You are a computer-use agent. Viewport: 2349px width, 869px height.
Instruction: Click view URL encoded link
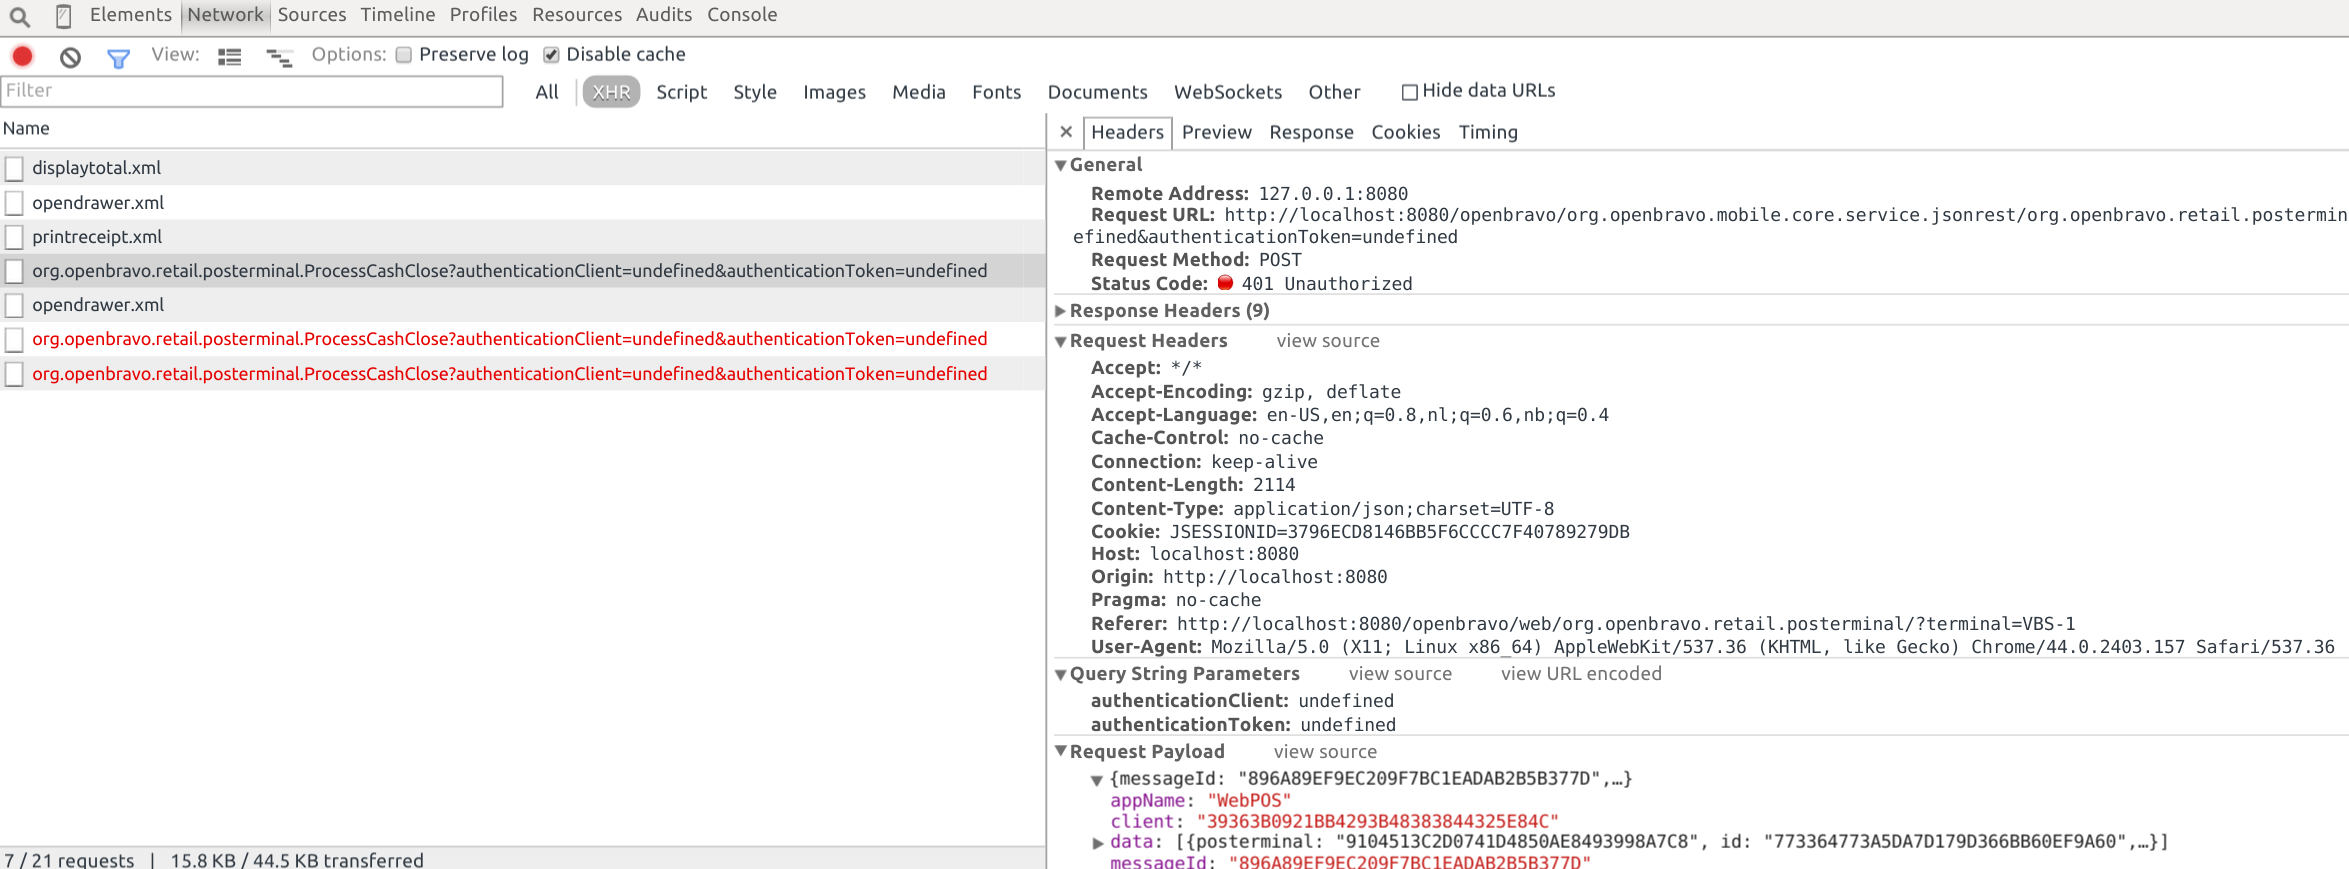coord(1580,674)
